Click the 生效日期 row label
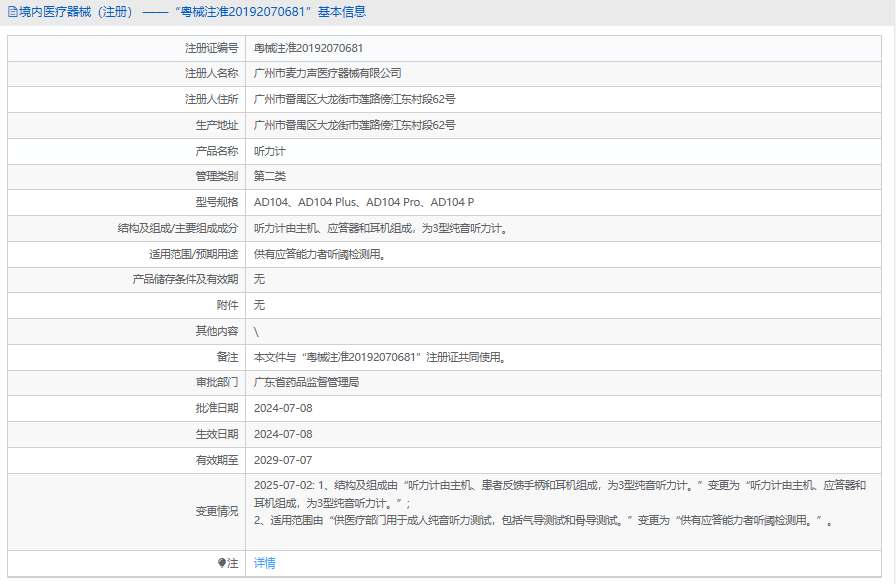 point(217,434)
